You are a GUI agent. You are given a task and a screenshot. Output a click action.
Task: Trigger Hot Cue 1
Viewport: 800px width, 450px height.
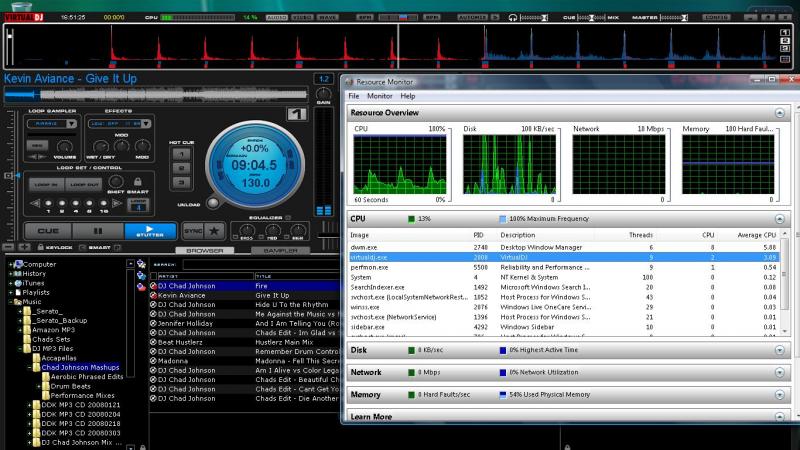[181, 154]
